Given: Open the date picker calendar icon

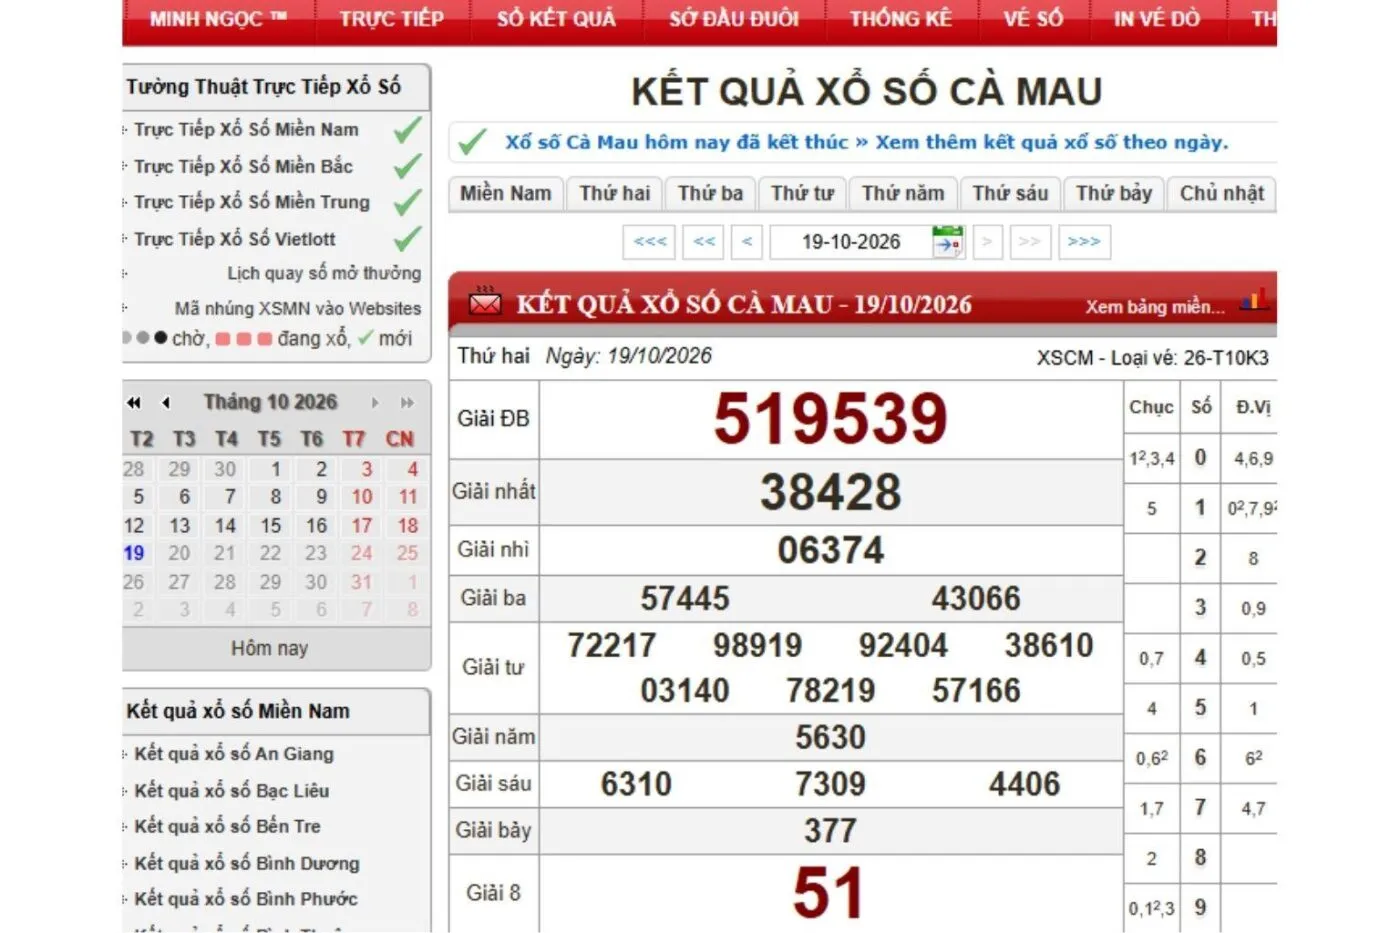Looking at the screenshot, I should point(946,242).
